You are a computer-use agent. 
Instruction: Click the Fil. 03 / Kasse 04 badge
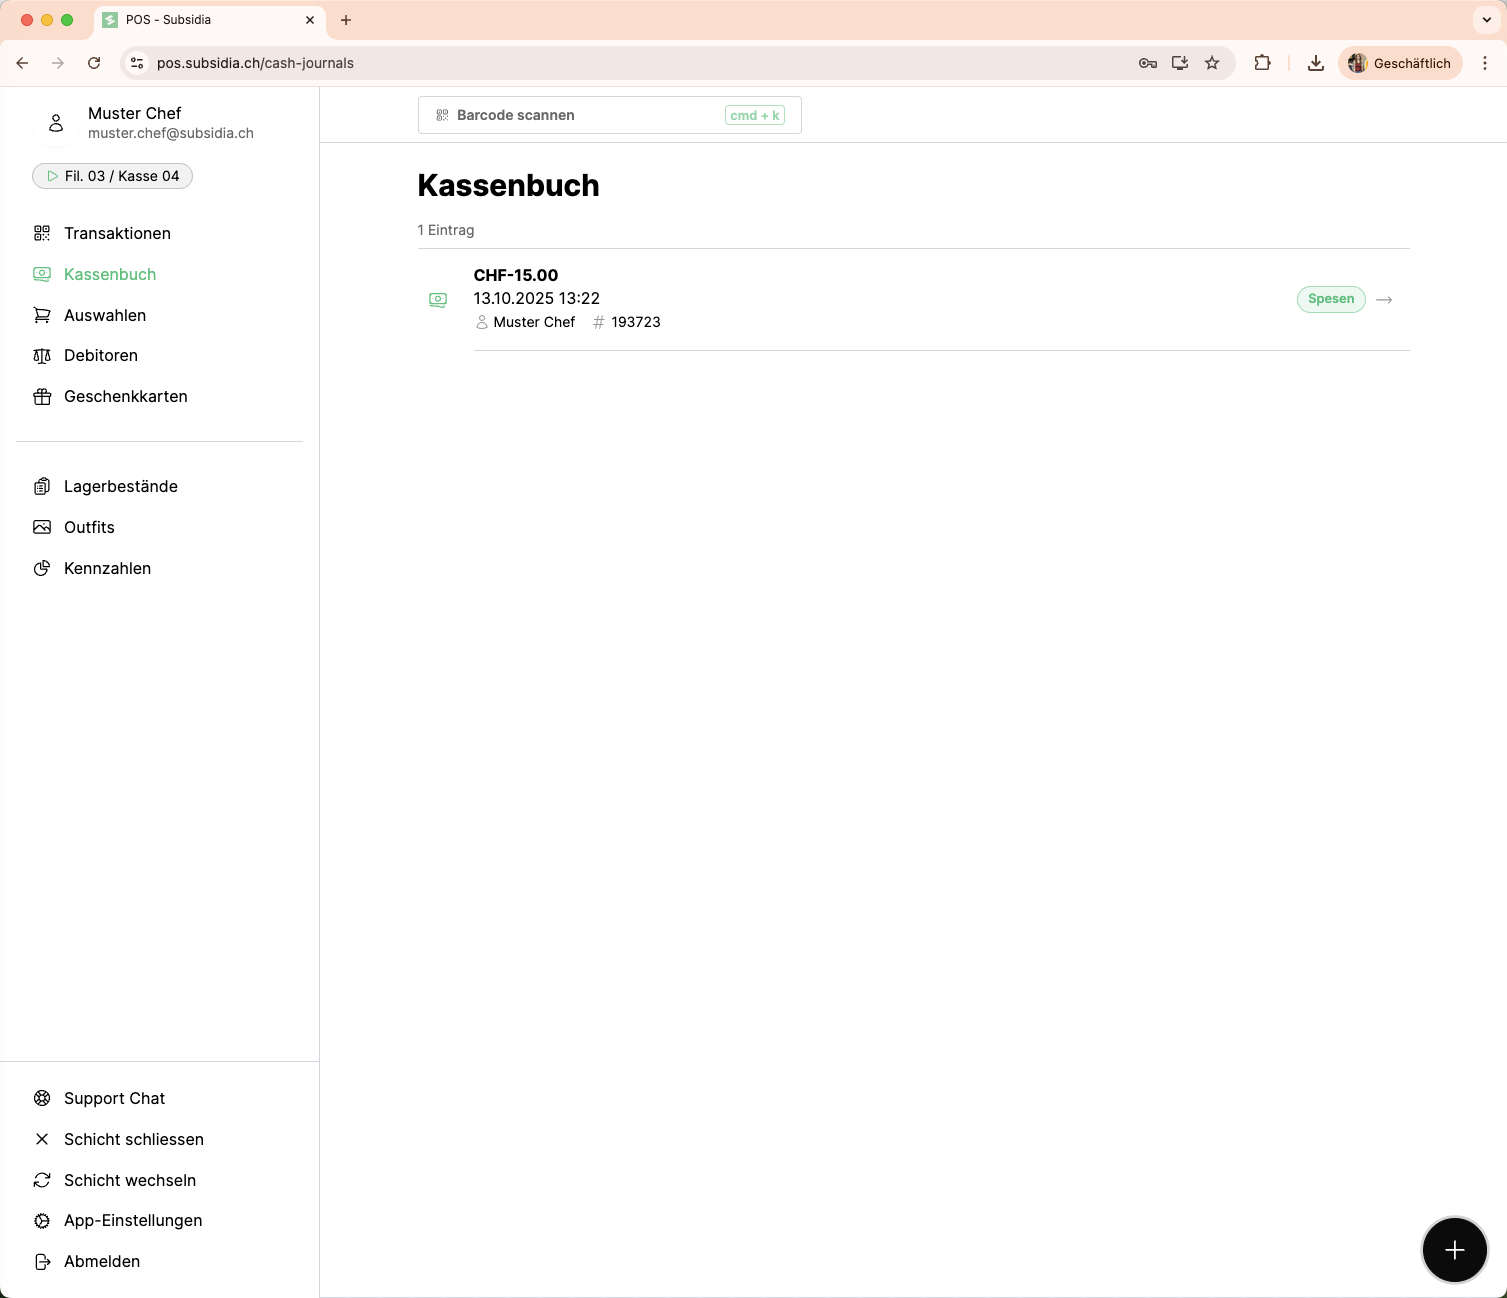click(x=112, y=176)
